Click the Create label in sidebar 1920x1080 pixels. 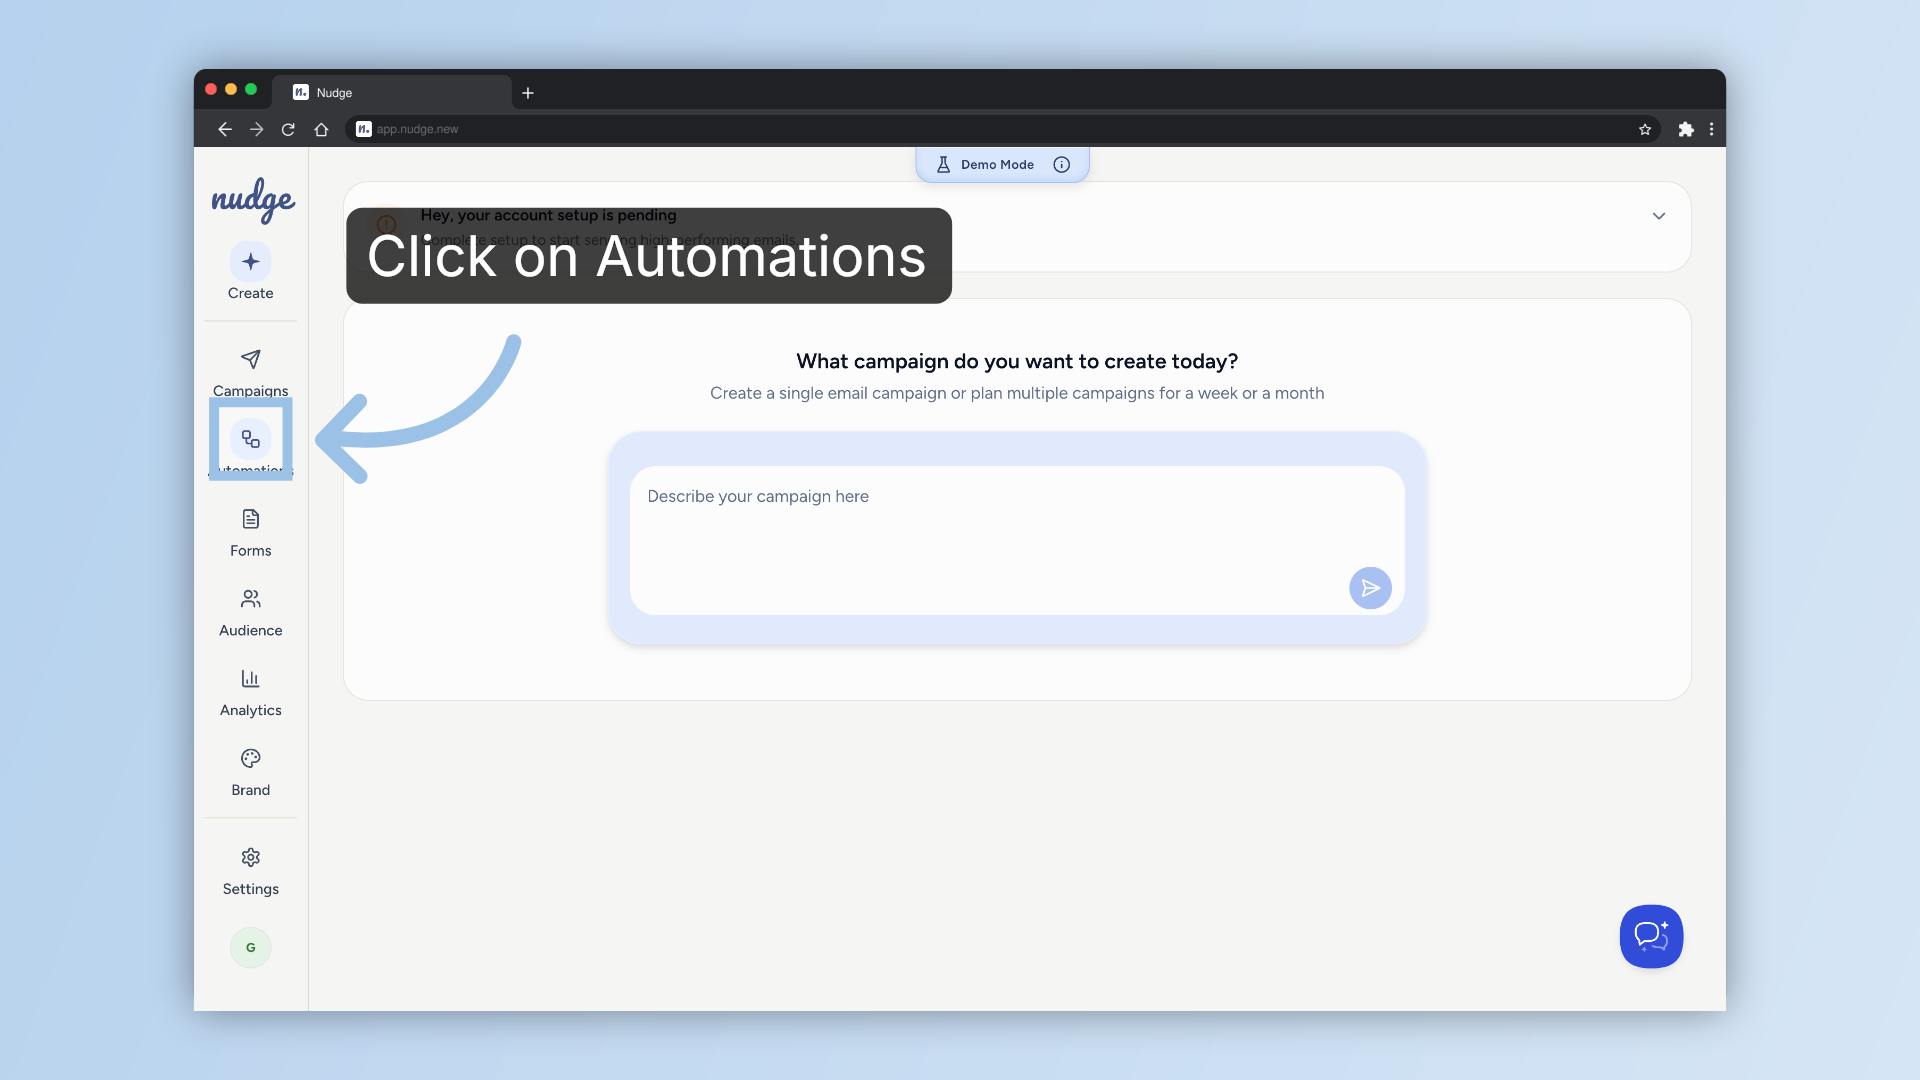click(250, 293)
